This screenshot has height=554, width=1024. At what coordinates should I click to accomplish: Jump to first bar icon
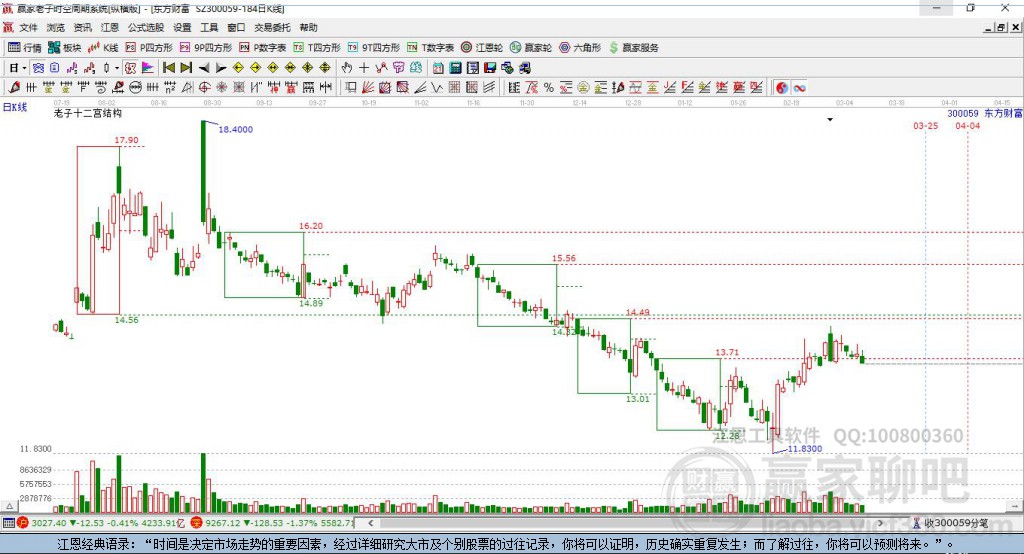click(x=169, y=68)
